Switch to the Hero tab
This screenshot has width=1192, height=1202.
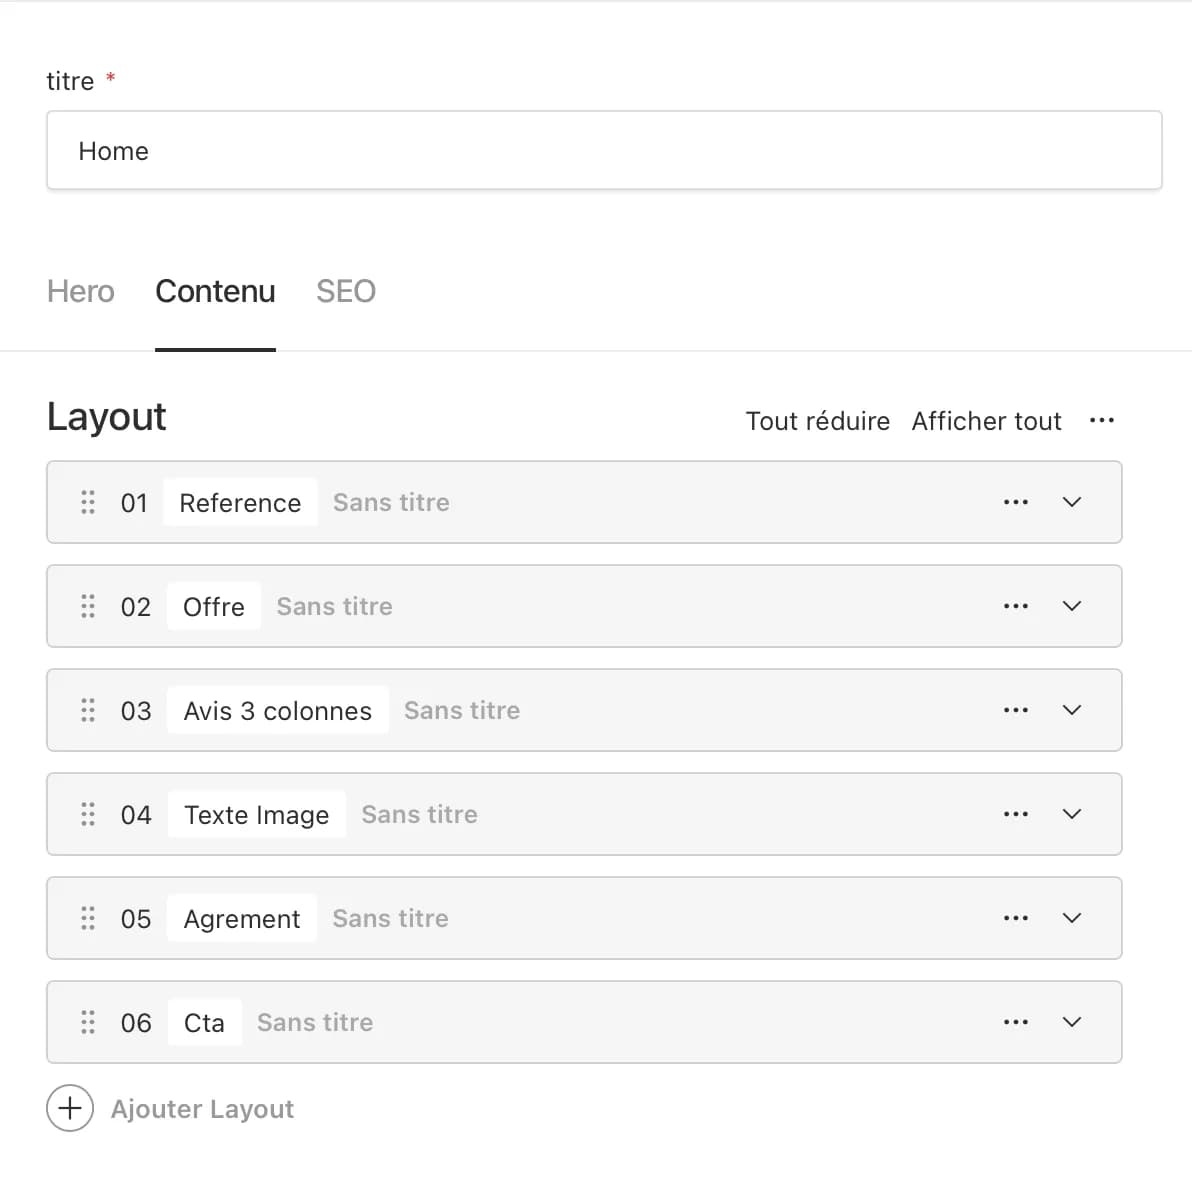point(80,291)
